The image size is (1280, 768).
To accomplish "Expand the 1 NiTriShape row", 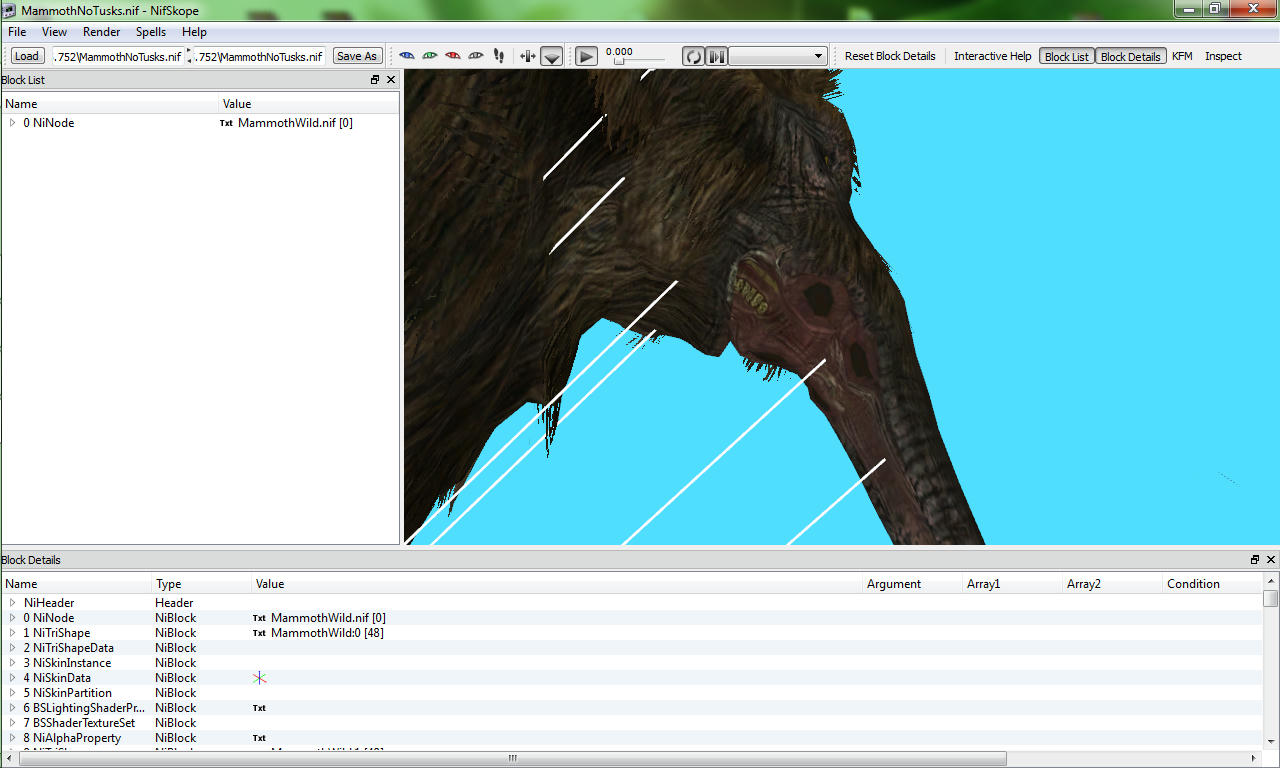I will 12,633.
